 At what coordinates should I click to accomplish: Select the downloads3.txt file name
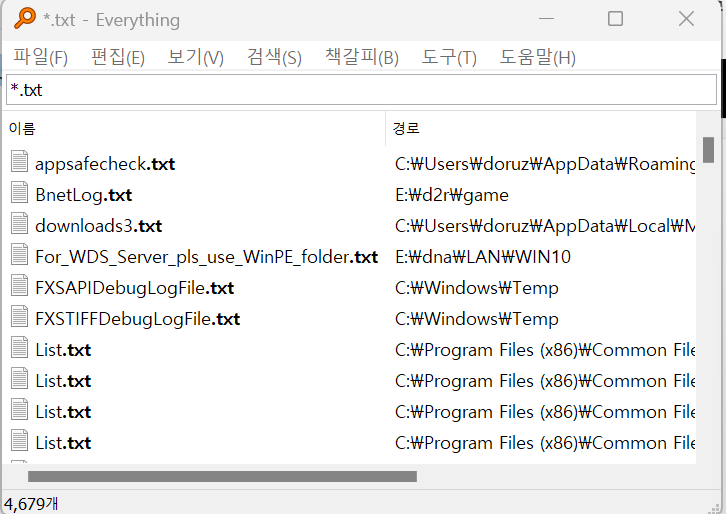coord(99,226)
